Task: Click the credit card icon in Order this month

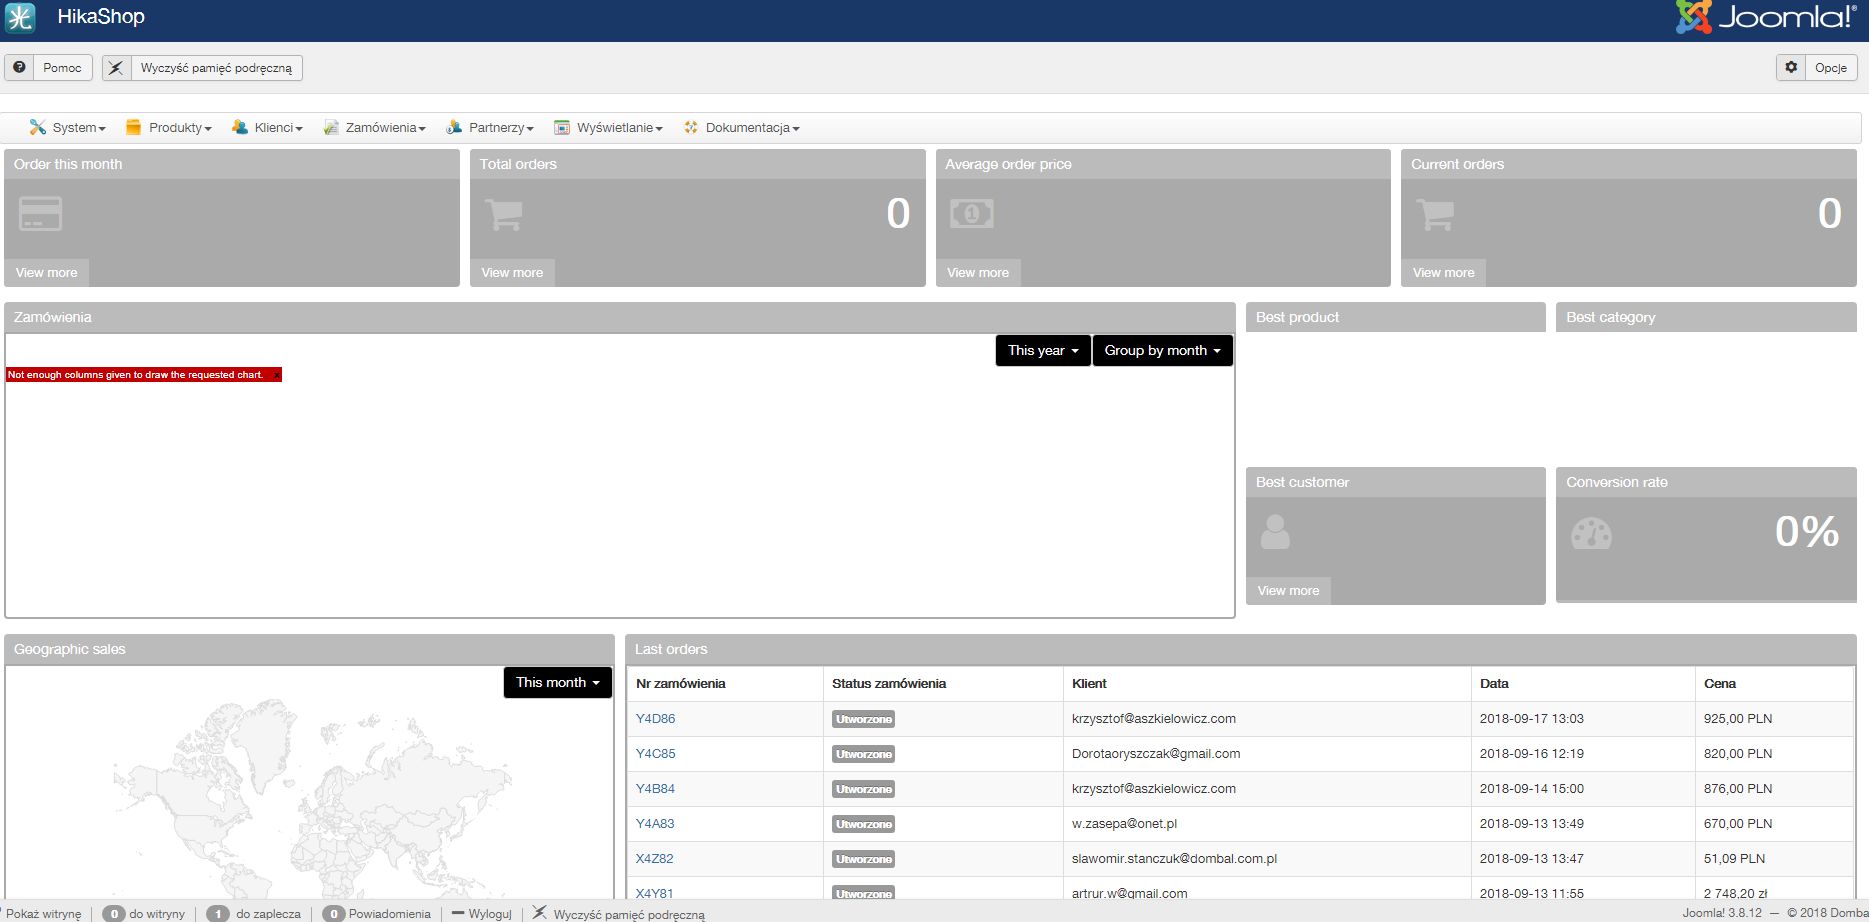Action: tap(40, 213)
